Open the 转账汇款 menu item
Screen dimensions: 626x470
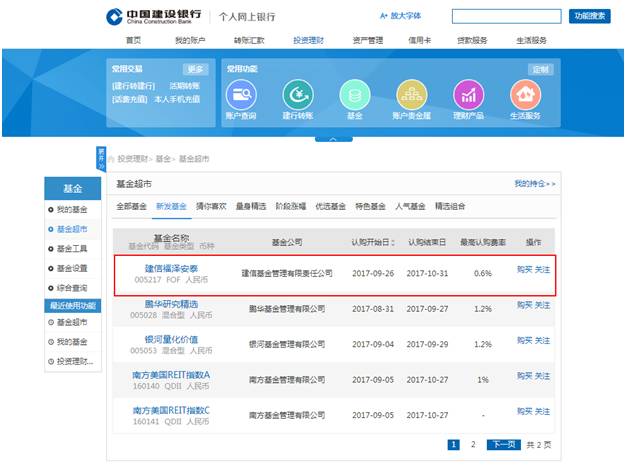pyautogui.click(x=249, y=40)
